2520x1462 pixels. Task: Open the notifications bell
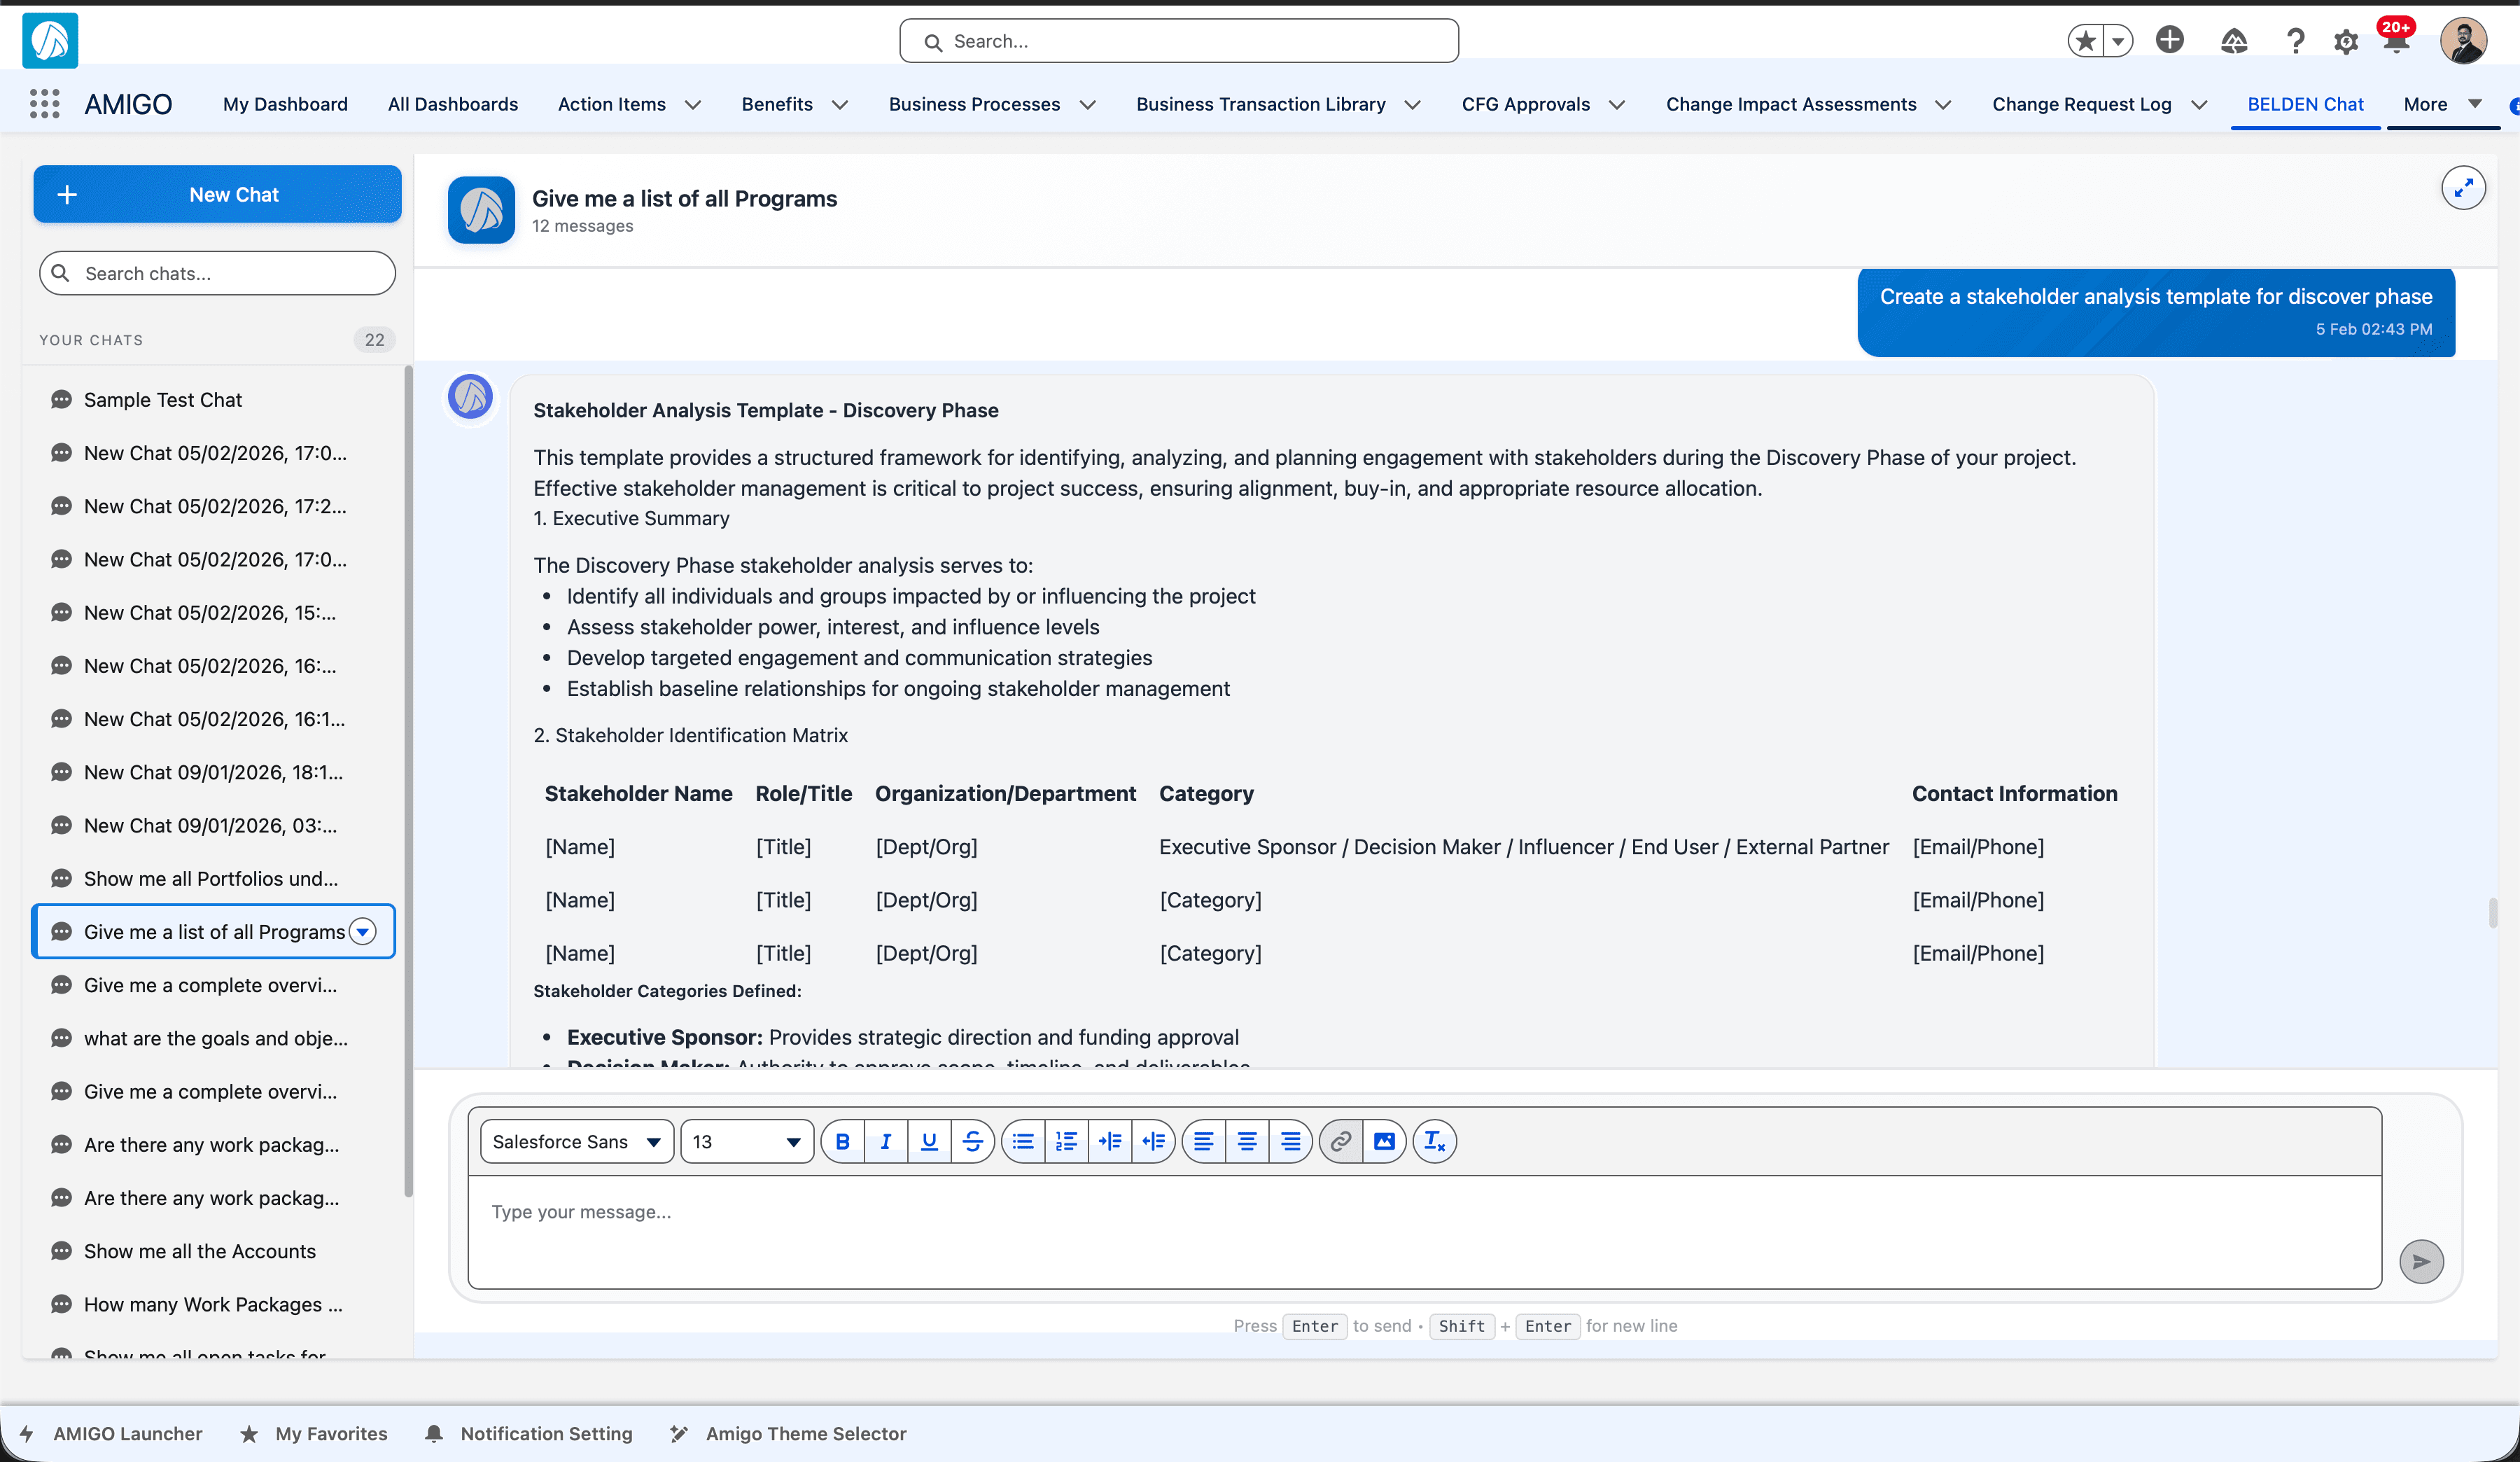[2397, 41]
